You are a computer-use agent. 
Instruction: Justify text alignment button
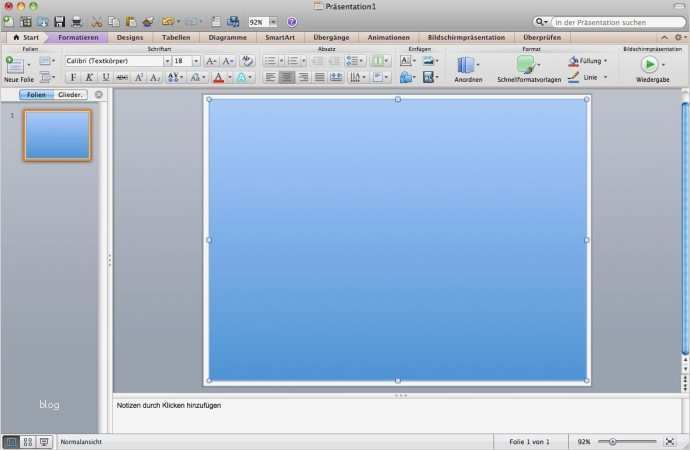319,77
